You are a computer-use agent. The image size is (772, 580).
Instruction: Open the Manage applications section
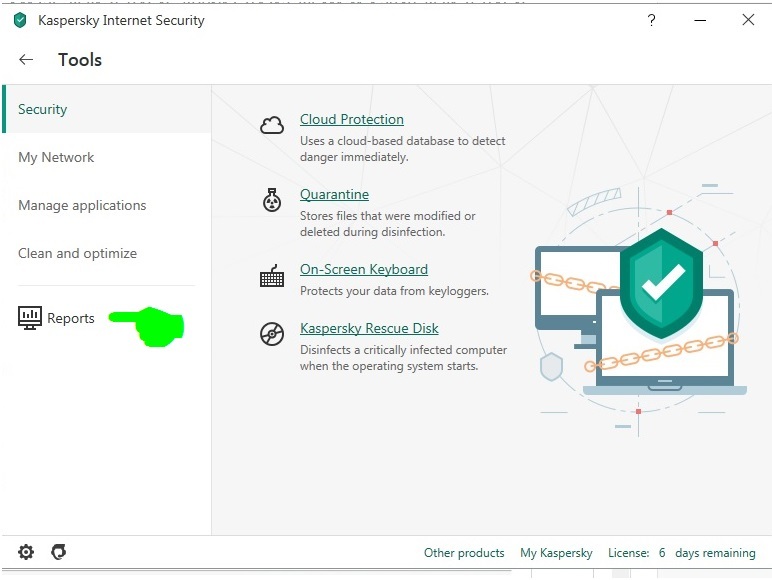click(x=82, y=205)
